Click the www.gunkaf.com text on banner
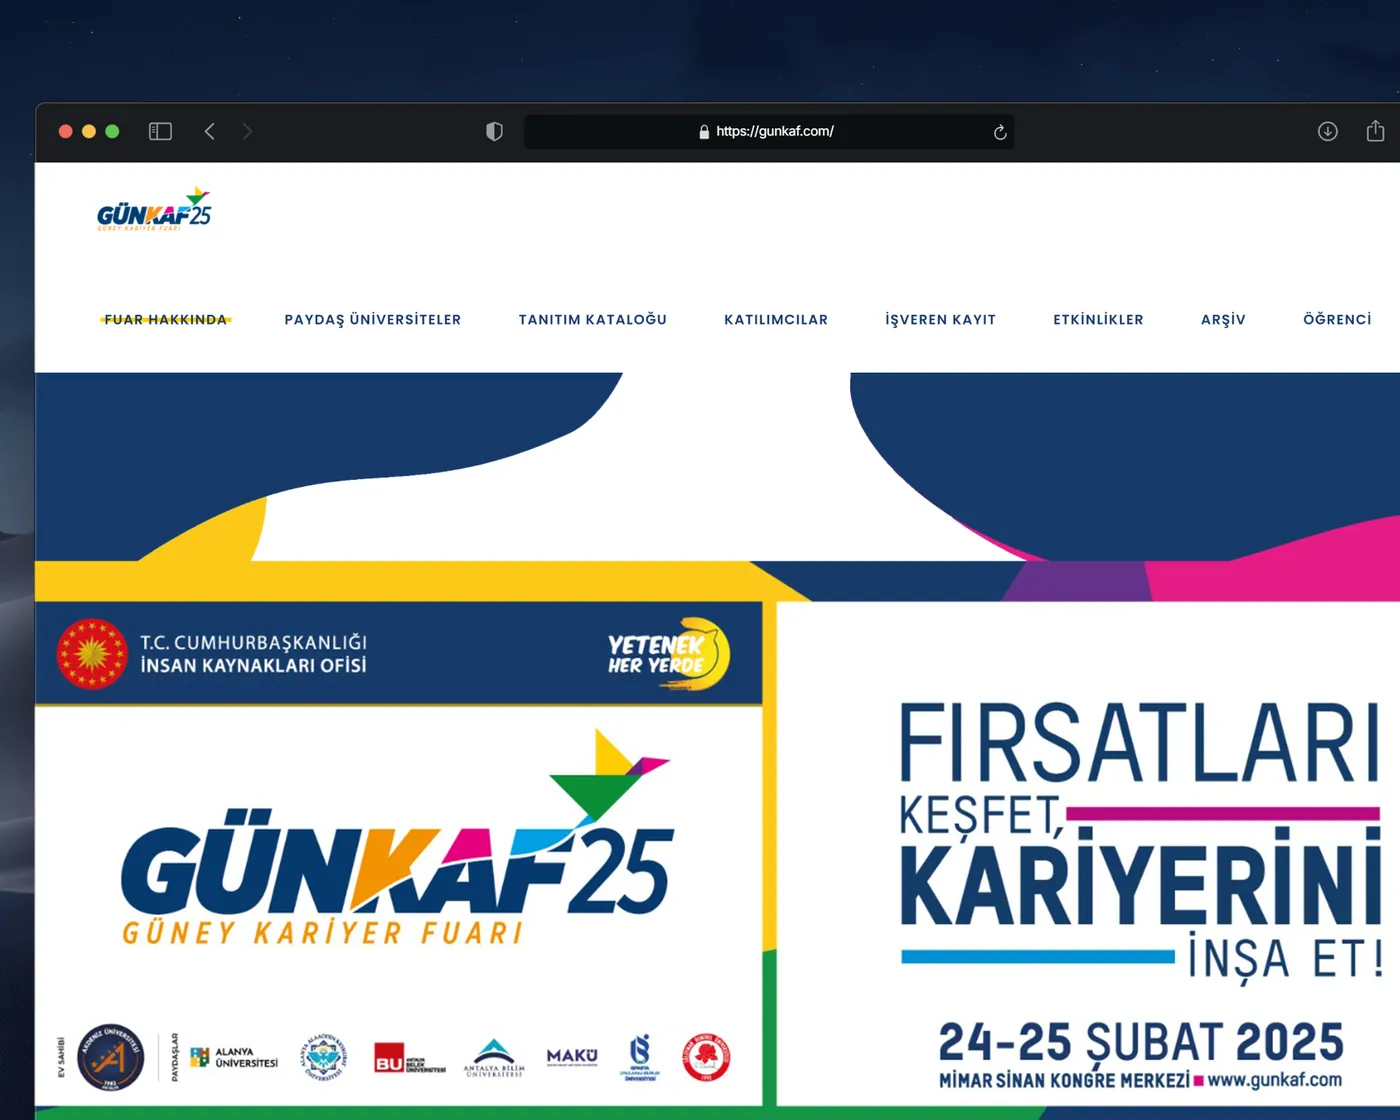Image resolution: width=1400 pixels, height=1120 pixels. pyautogui.click(x=1274, y=1080)
